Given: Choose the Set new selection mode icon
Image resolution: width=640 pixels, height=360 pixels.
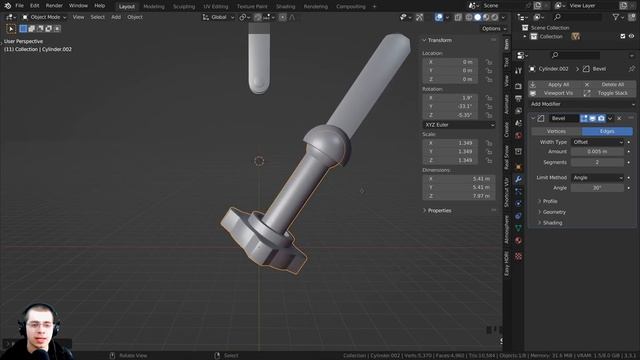Looking at the screenshot, I should point(23,29).
